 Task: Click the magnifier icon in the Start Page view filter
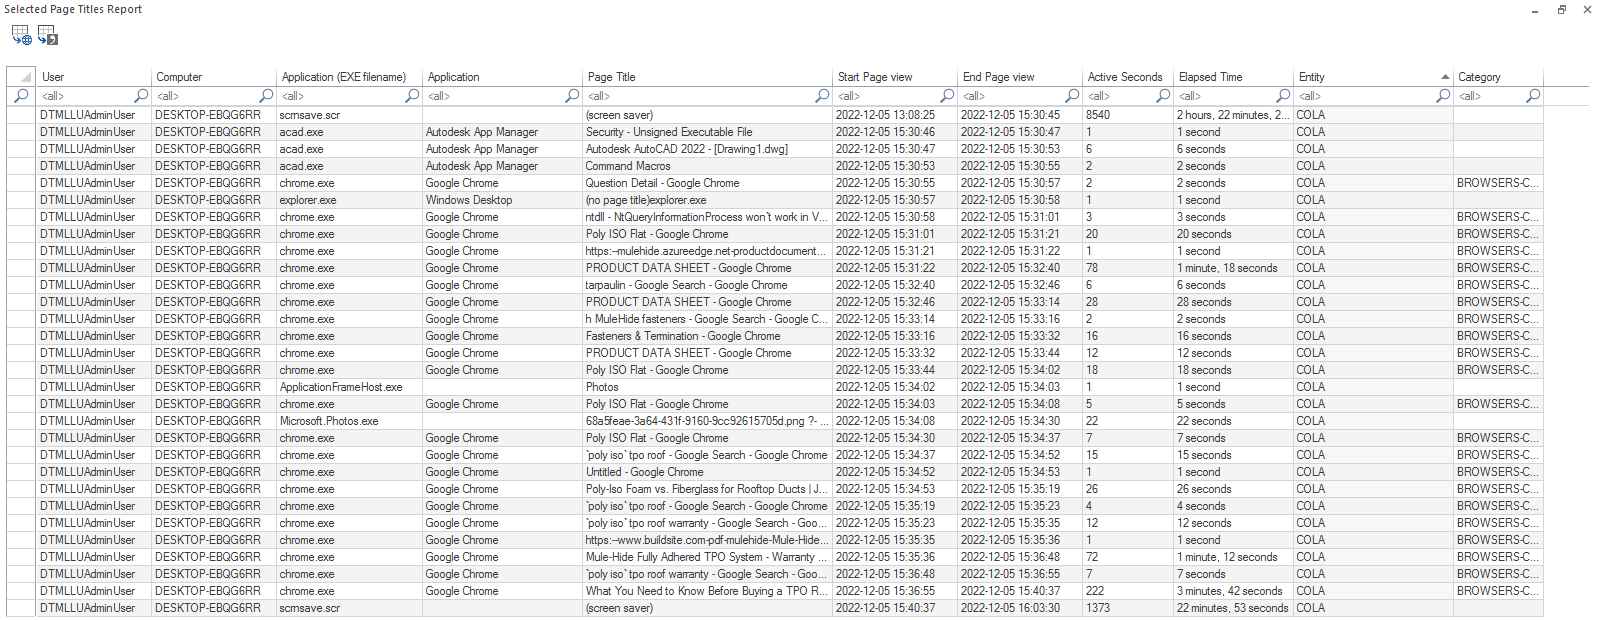tap(947, 96)
